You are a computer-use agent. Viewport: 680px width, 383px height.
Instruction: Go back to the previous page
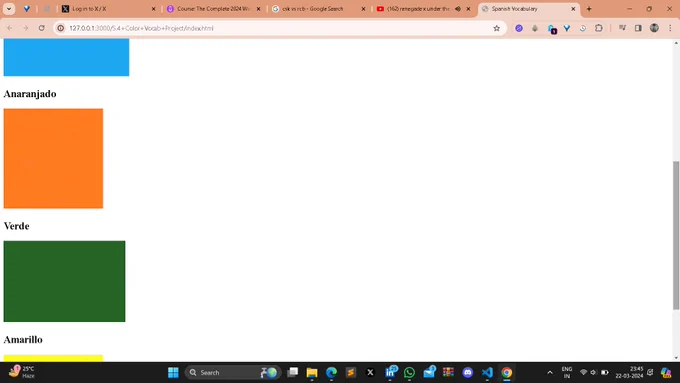click(x=10, y=28)
